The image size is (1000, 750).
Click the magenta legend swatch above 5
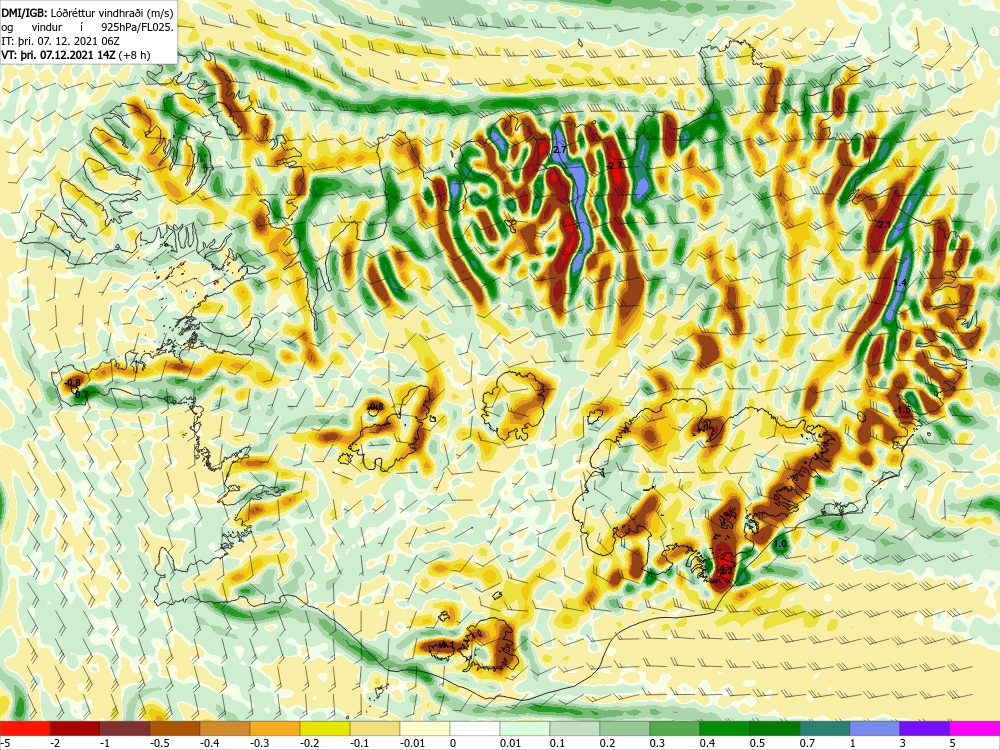coord(975,728)
